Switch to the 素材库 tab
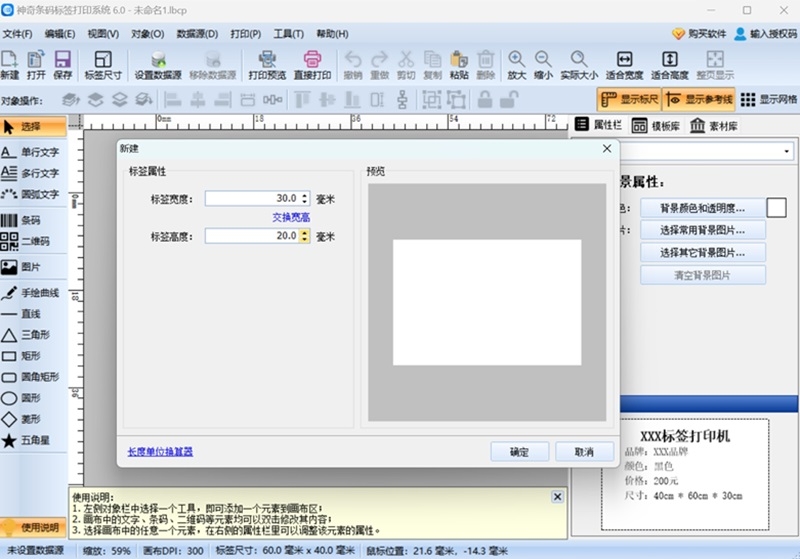Screen dimensions: 800x559 point(714,125)
